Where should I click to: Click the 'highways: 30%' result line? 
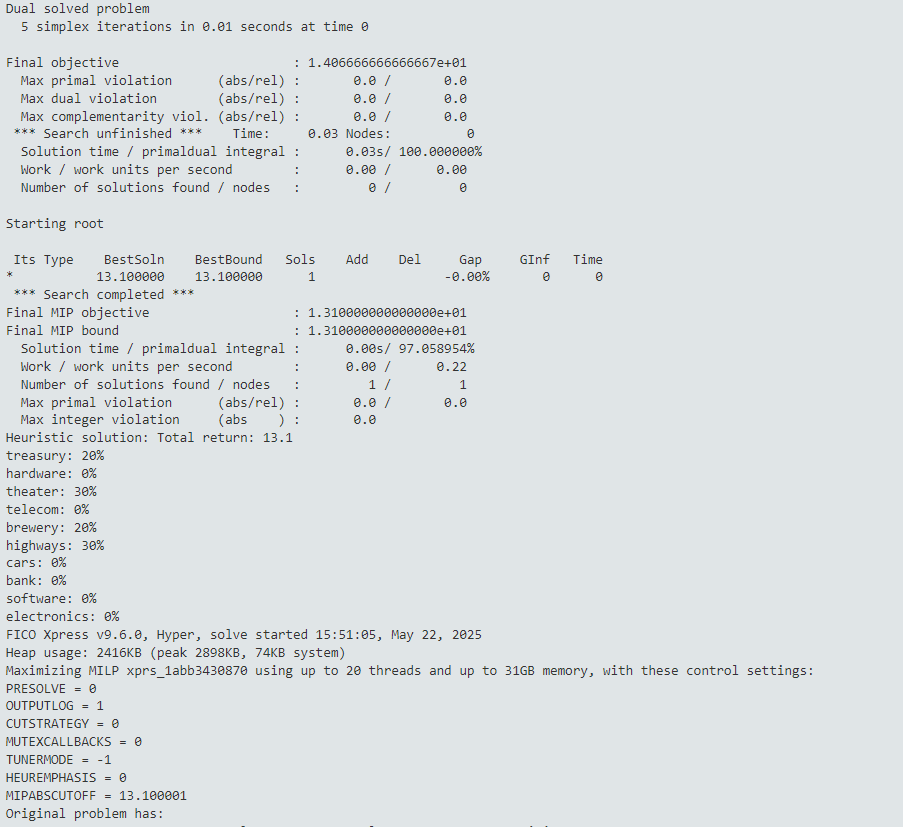[x=54, y=546]
